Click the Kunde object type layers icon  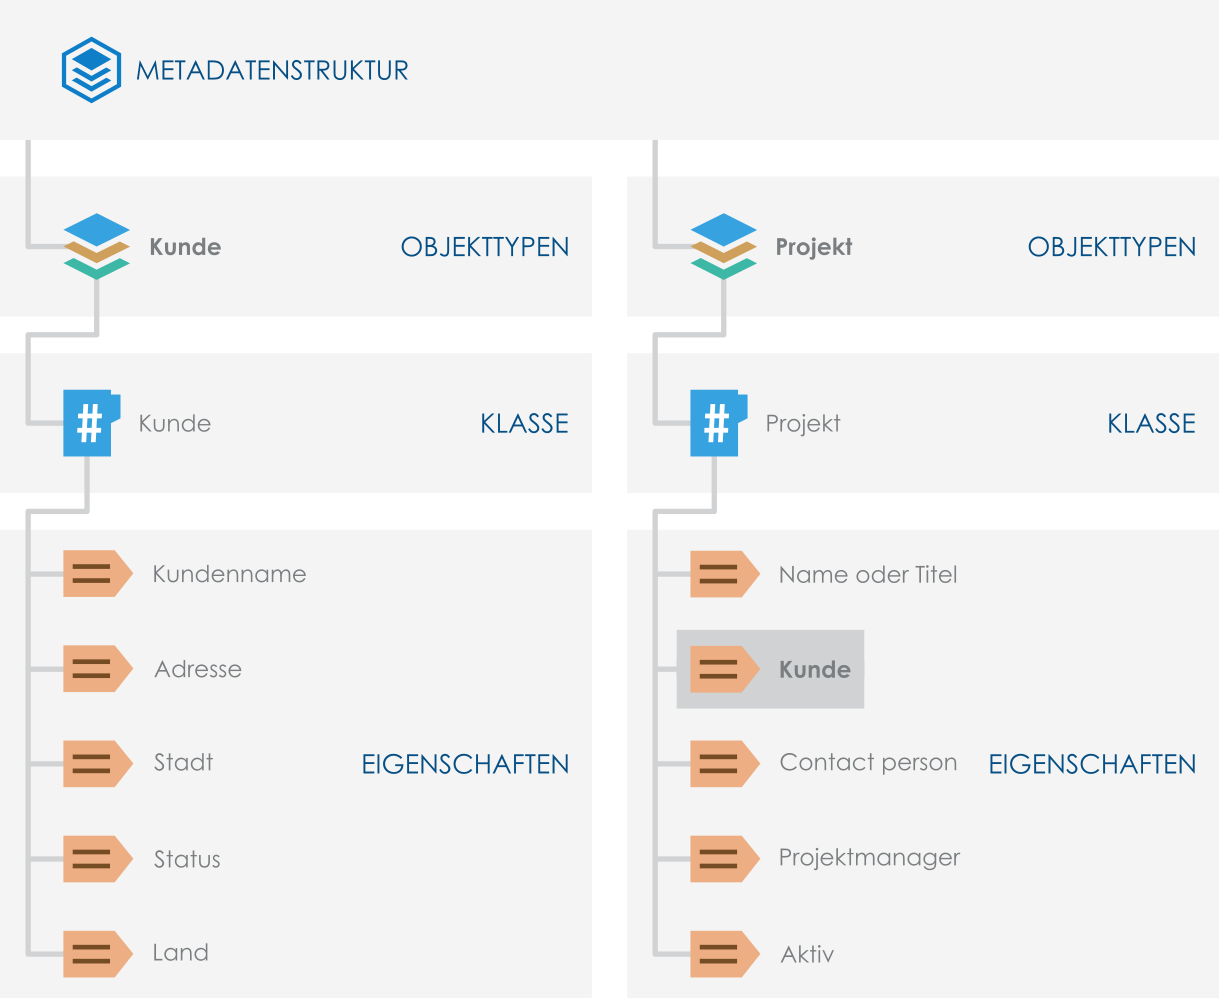coord(97,246)
